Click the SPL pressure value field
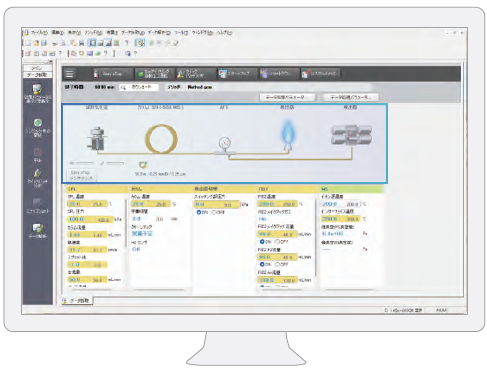This screenshot has height=368, width=487. coord(90,219)
